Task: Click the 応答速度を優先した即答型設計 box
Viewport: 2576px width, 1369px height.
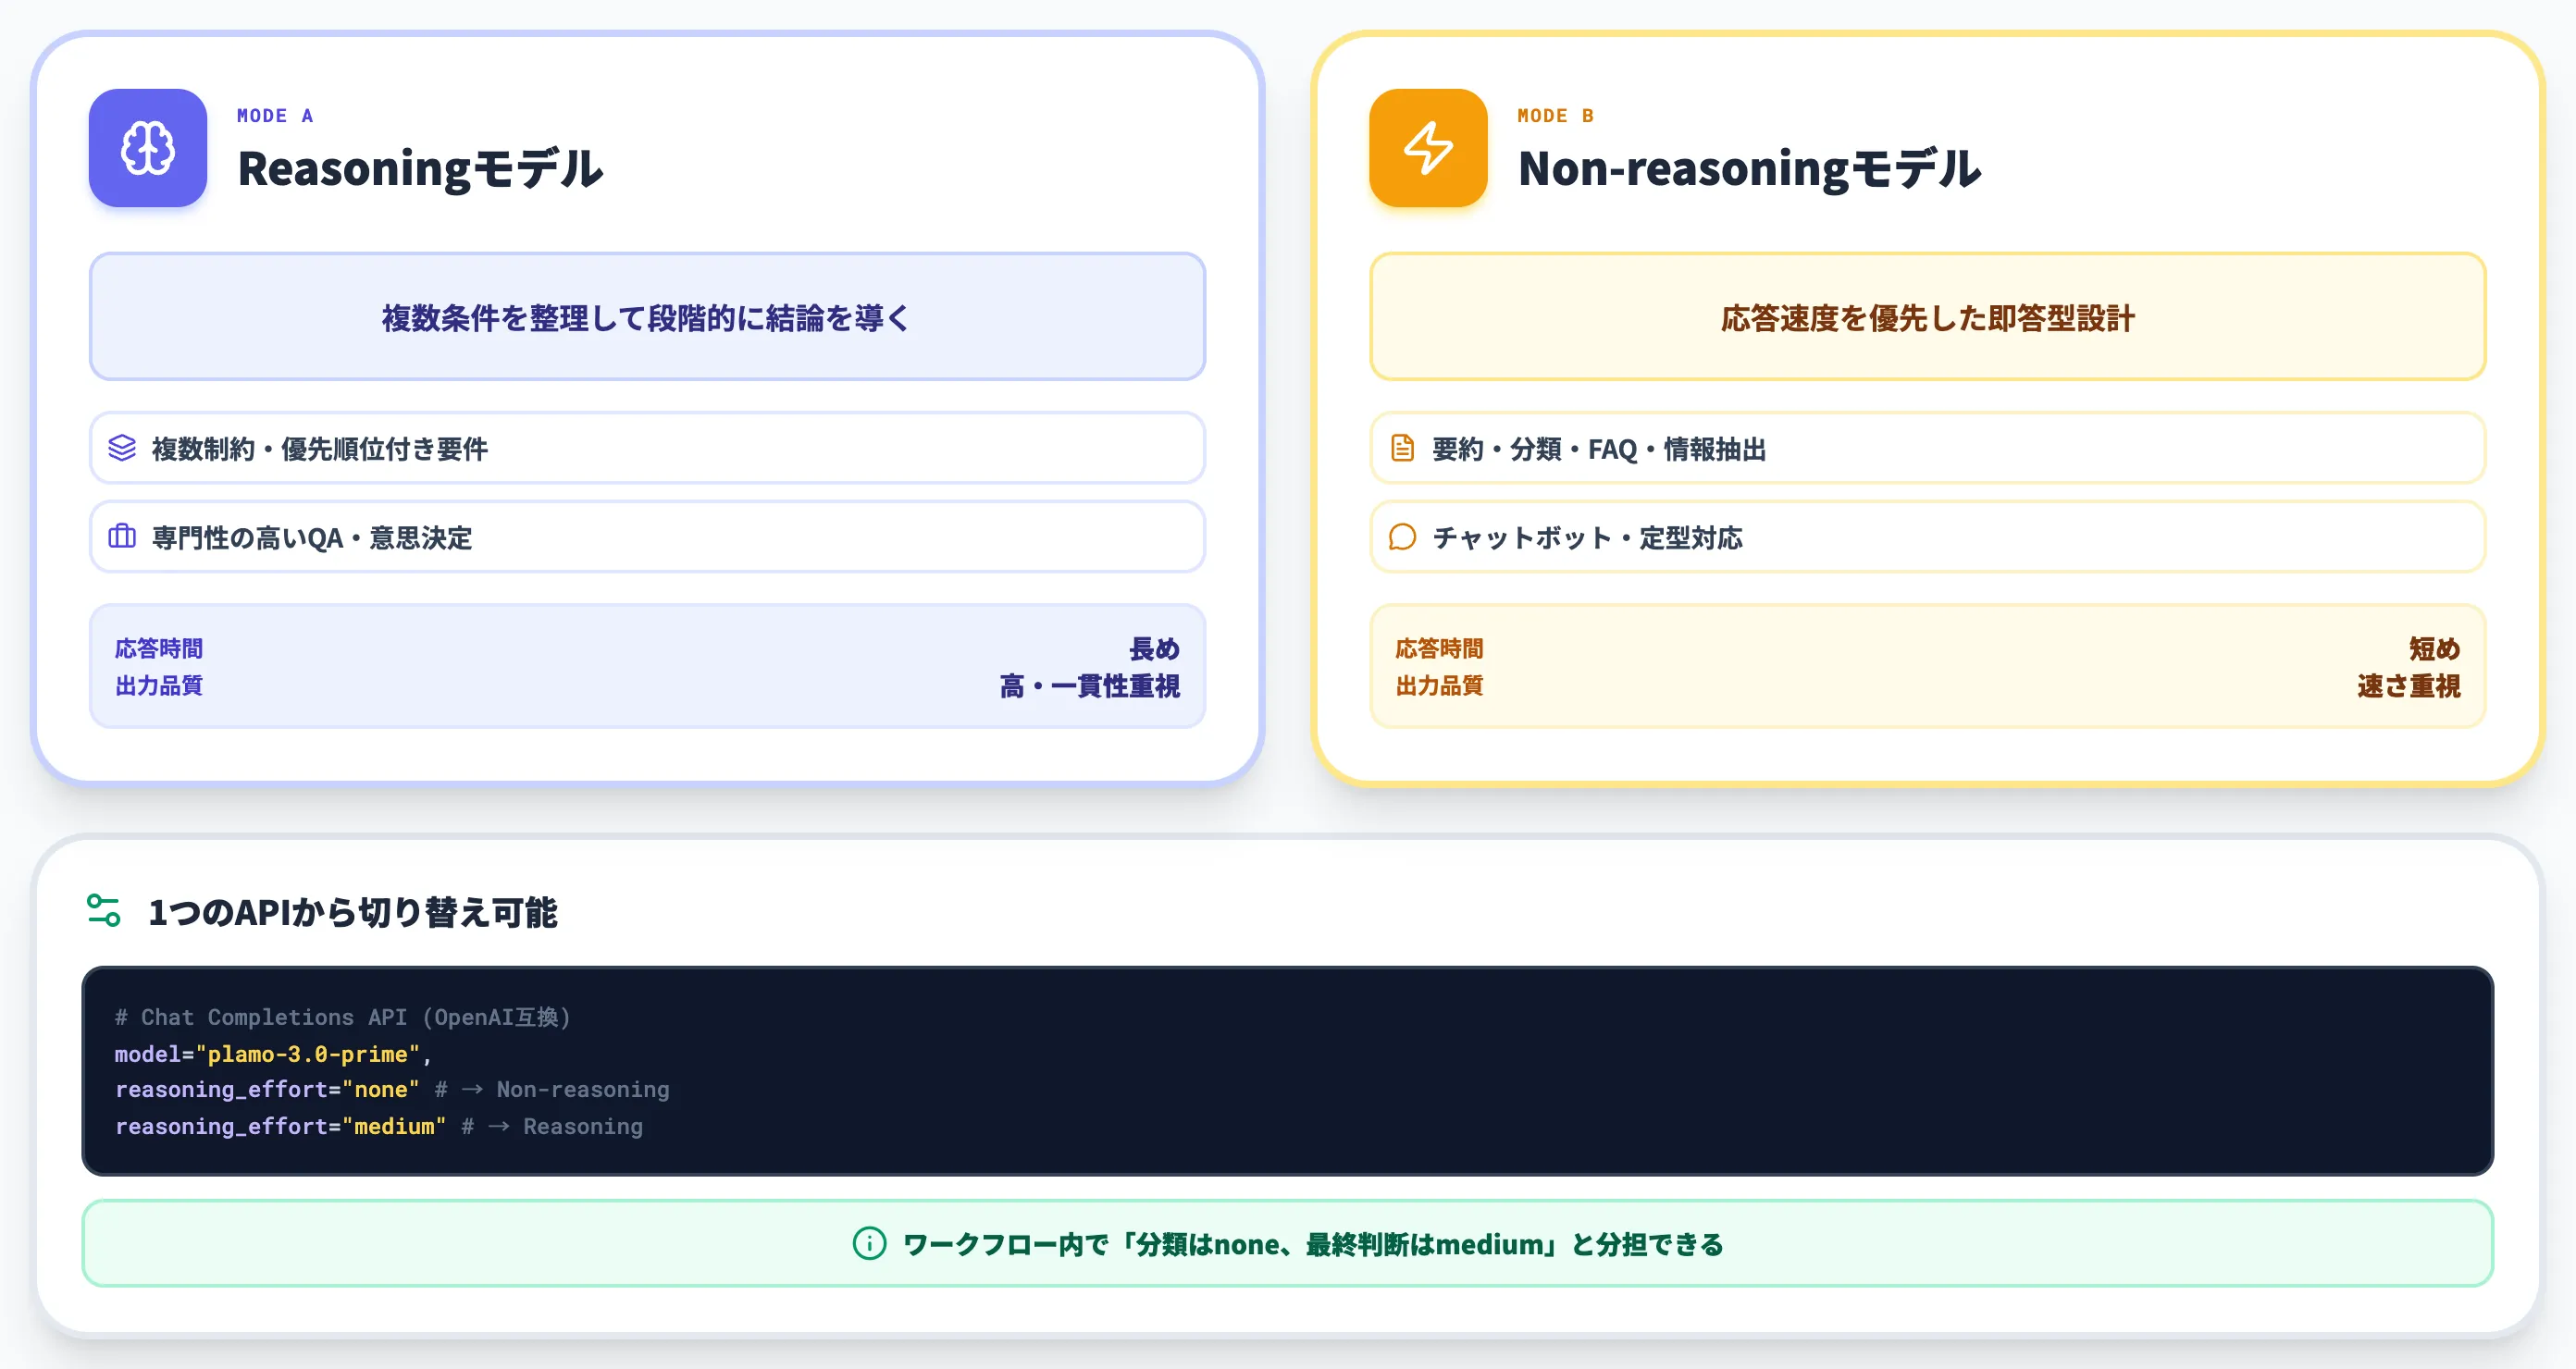Action: click(x=1927, y=316)
